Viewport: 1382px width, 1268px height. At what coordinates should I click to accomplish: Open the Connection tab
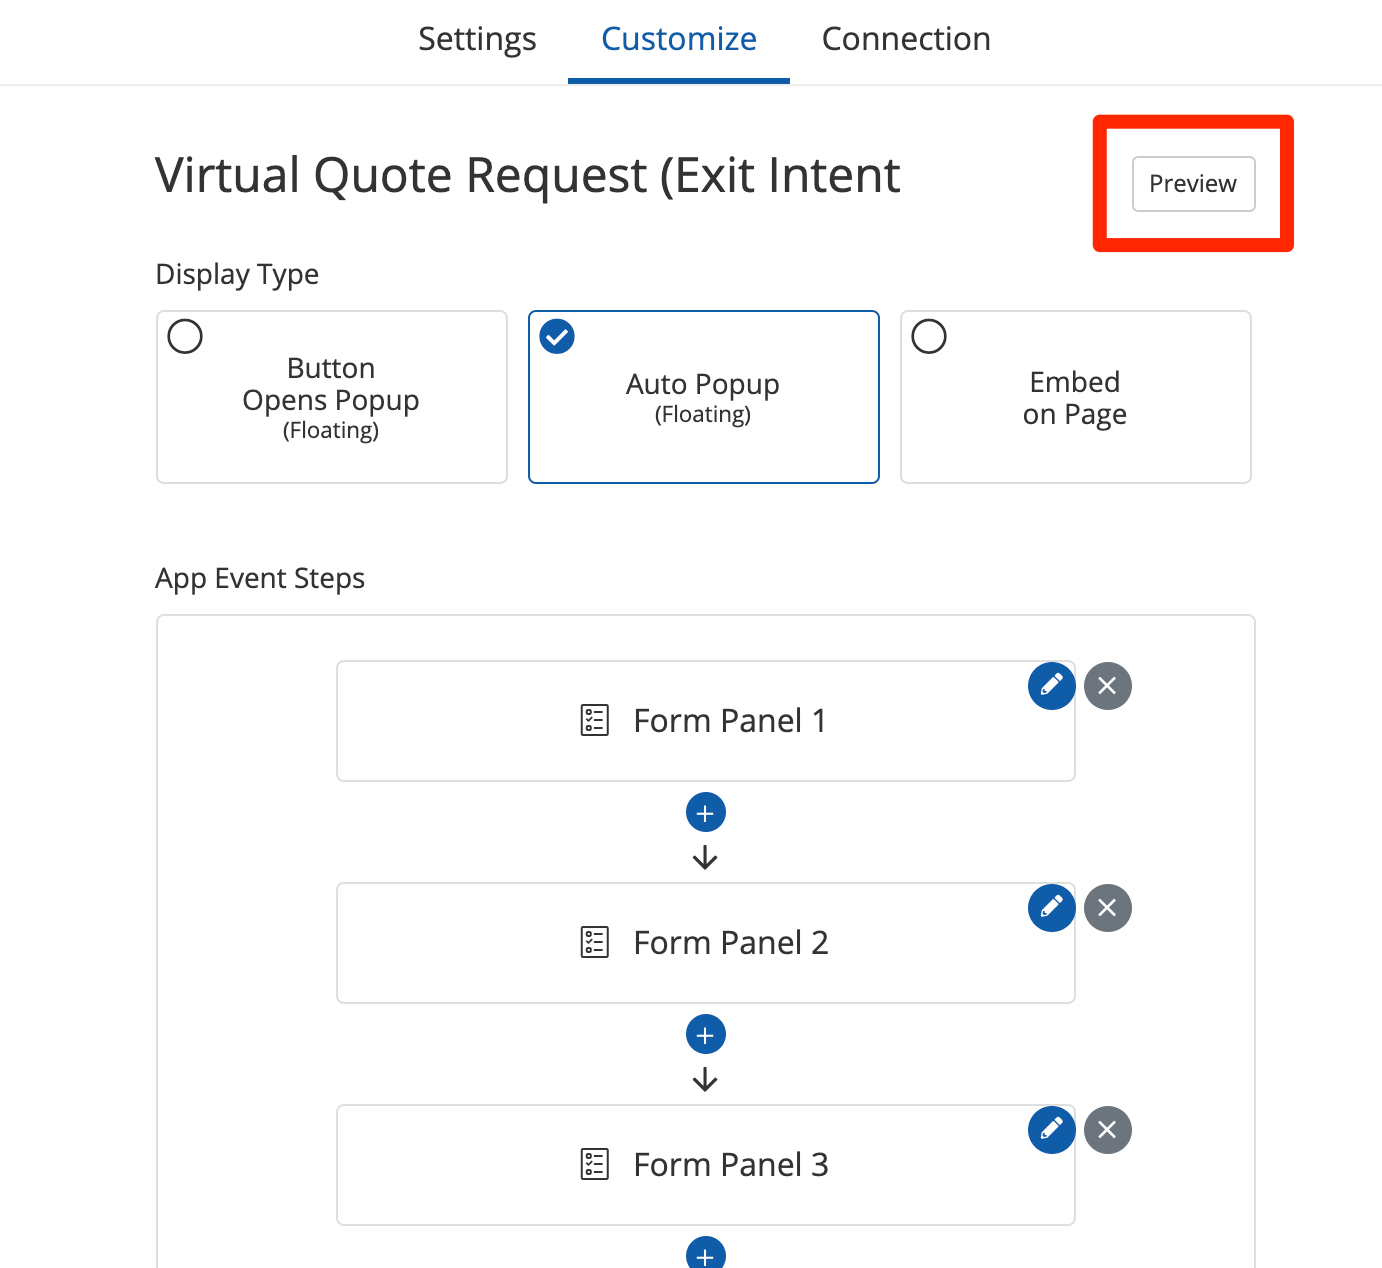905,39
